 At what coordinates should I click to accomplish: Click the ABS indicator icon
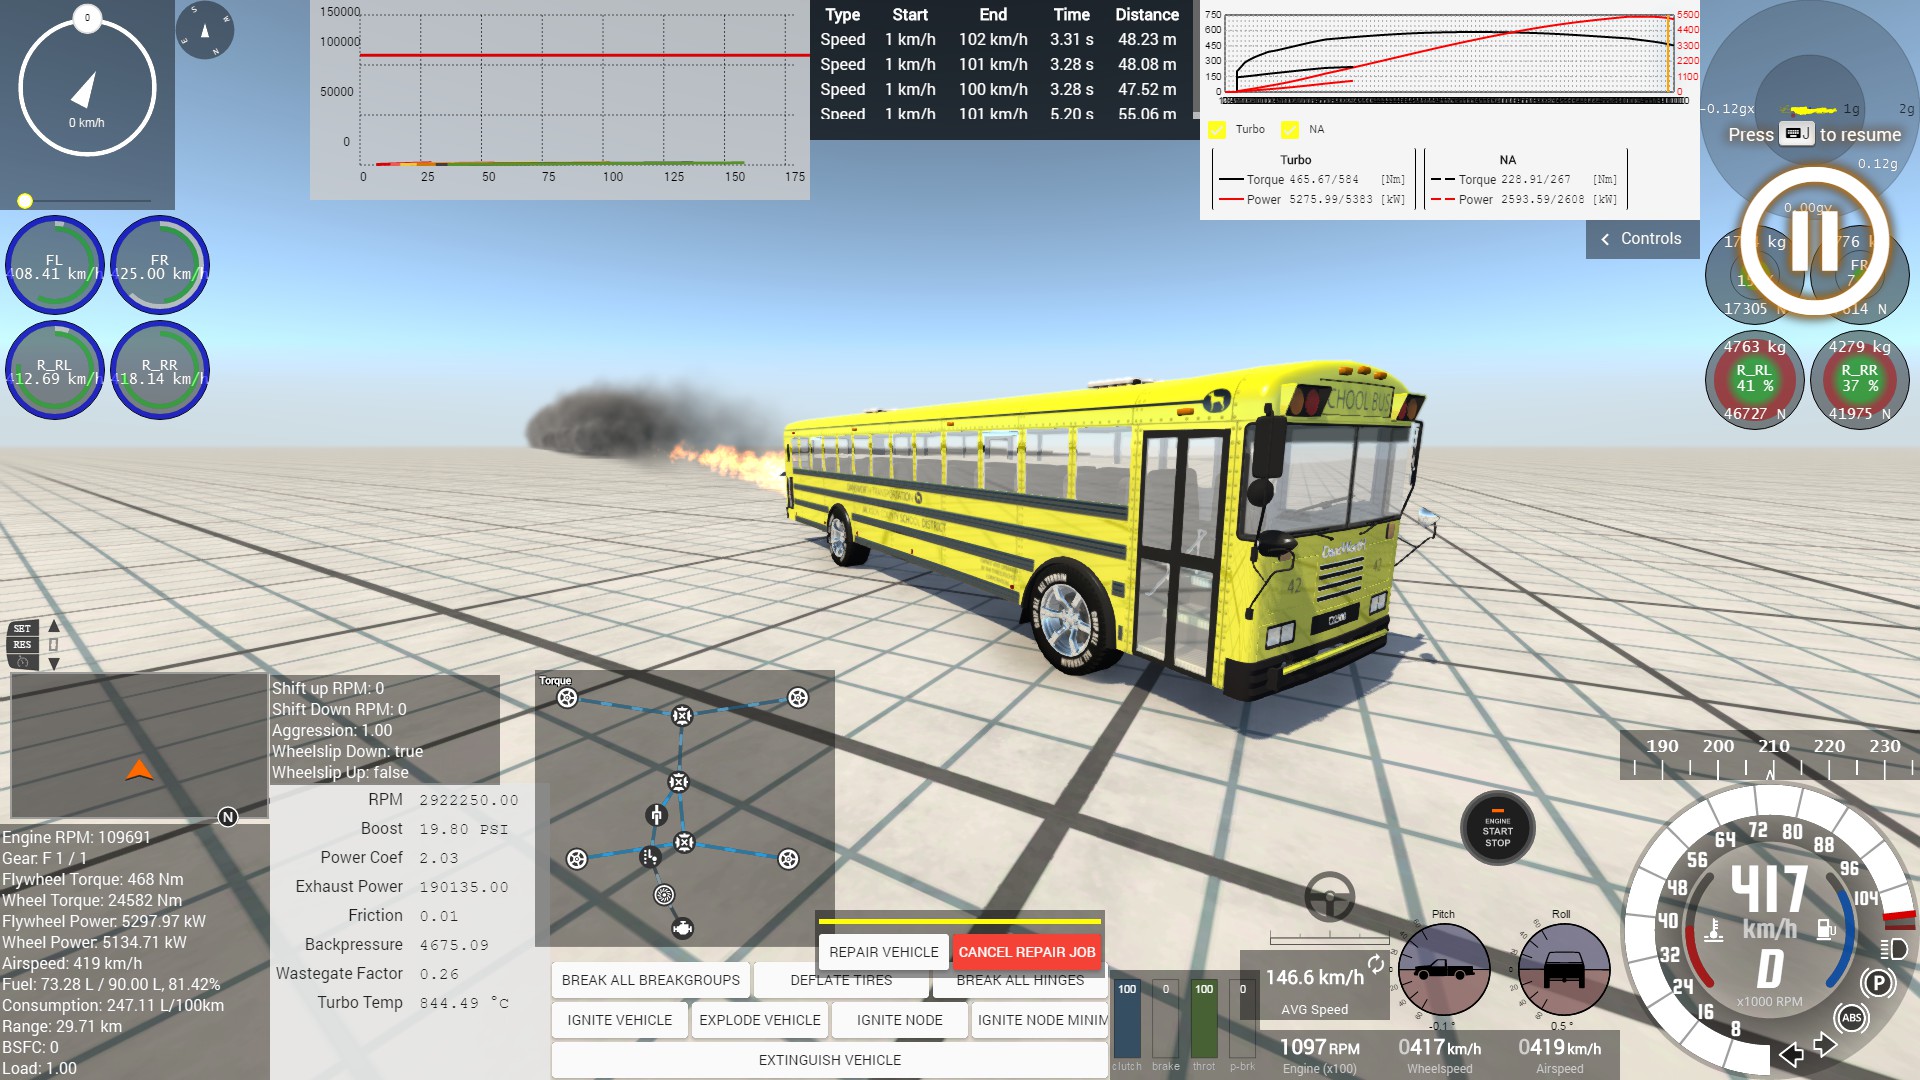[1851, 1018]
